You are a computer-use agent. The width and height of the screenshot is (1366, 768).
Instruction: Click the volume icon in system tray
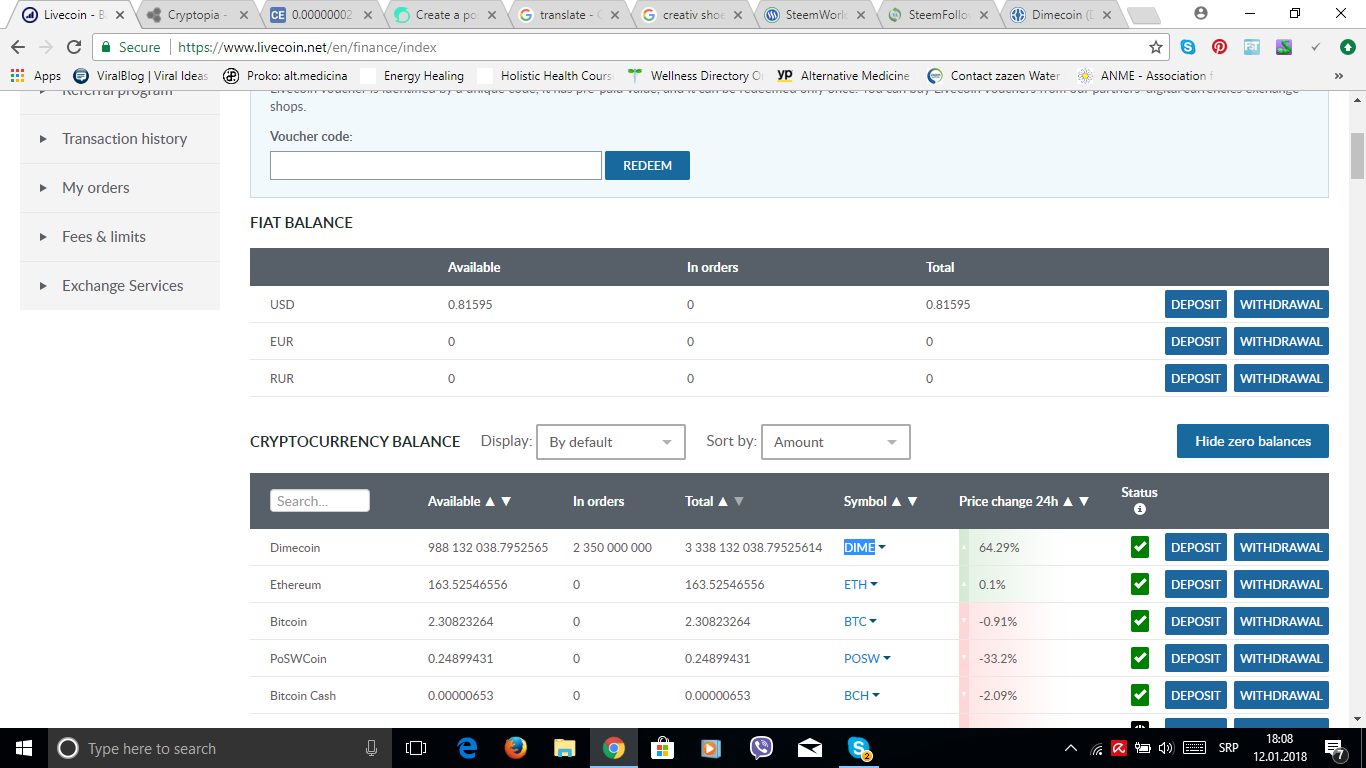coord(1165,748)
